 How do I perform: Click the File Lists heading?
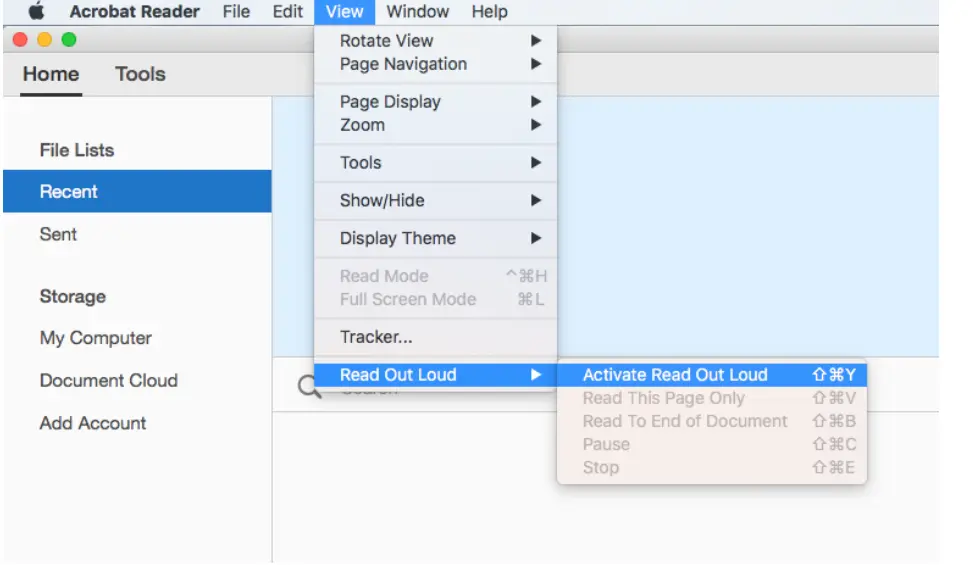[x=77, y=150]
